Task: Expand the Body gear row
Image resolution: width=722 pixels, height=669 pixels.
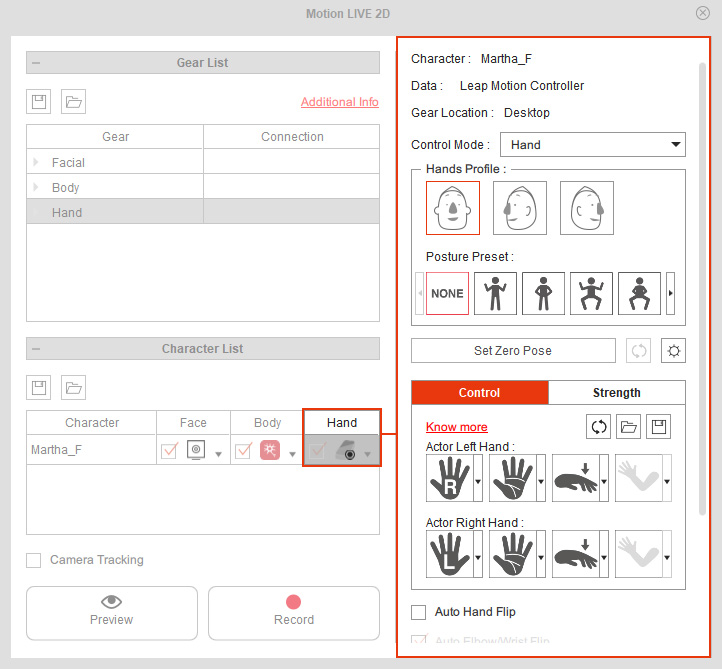Action: pyautogui.click(x=36, y=187)
